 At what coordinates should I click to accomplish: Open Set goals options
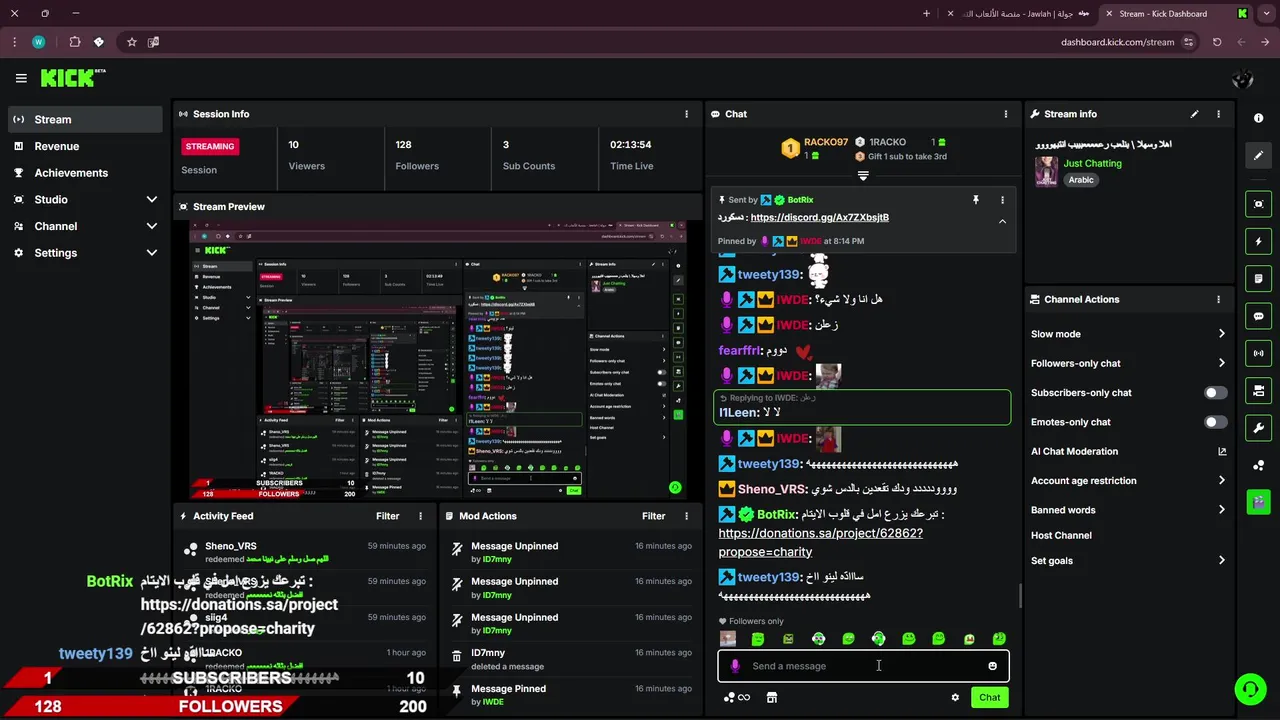(x=1128, y=561)
